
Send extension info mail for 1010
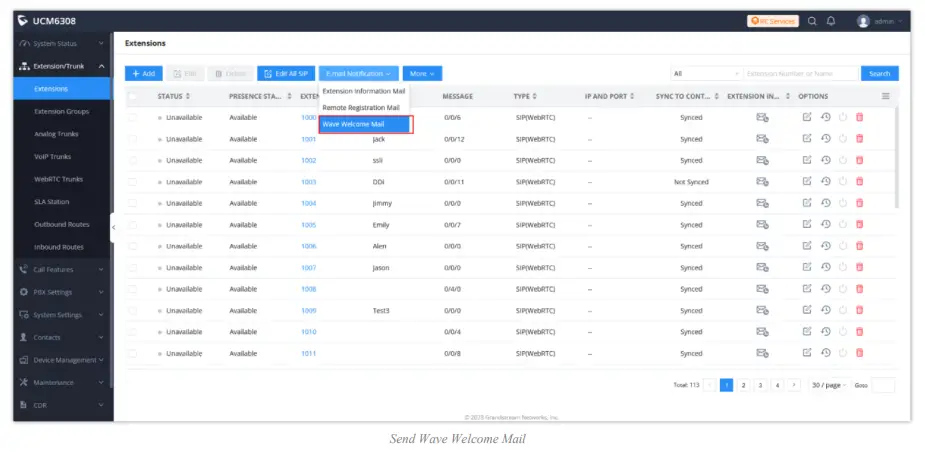pyautogui.click(x=762, y=331)
